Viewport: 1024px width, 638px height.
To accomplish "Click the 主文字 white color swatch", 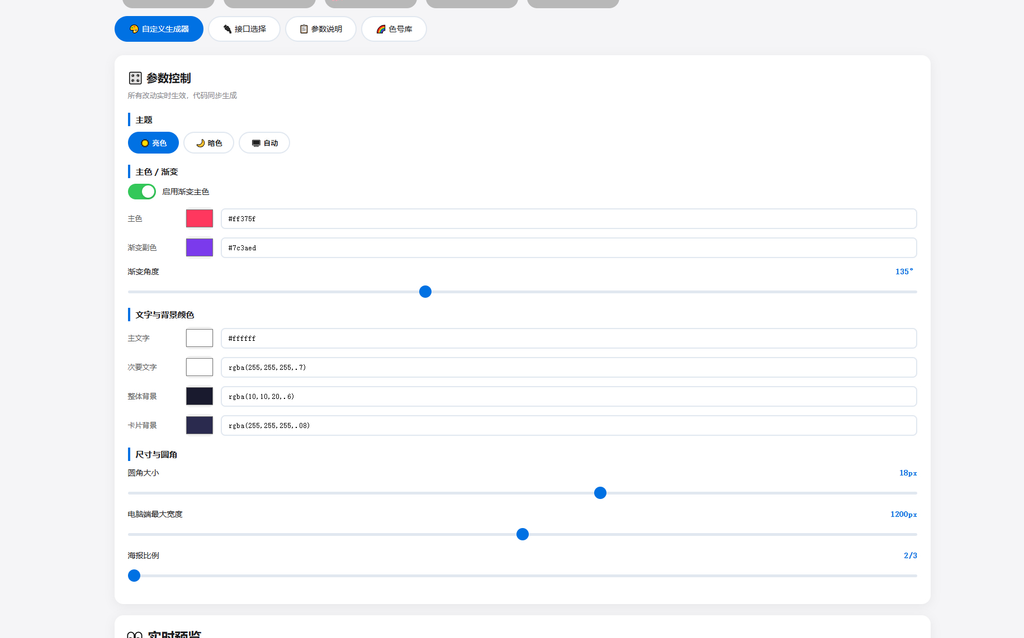I will (199, 338).
